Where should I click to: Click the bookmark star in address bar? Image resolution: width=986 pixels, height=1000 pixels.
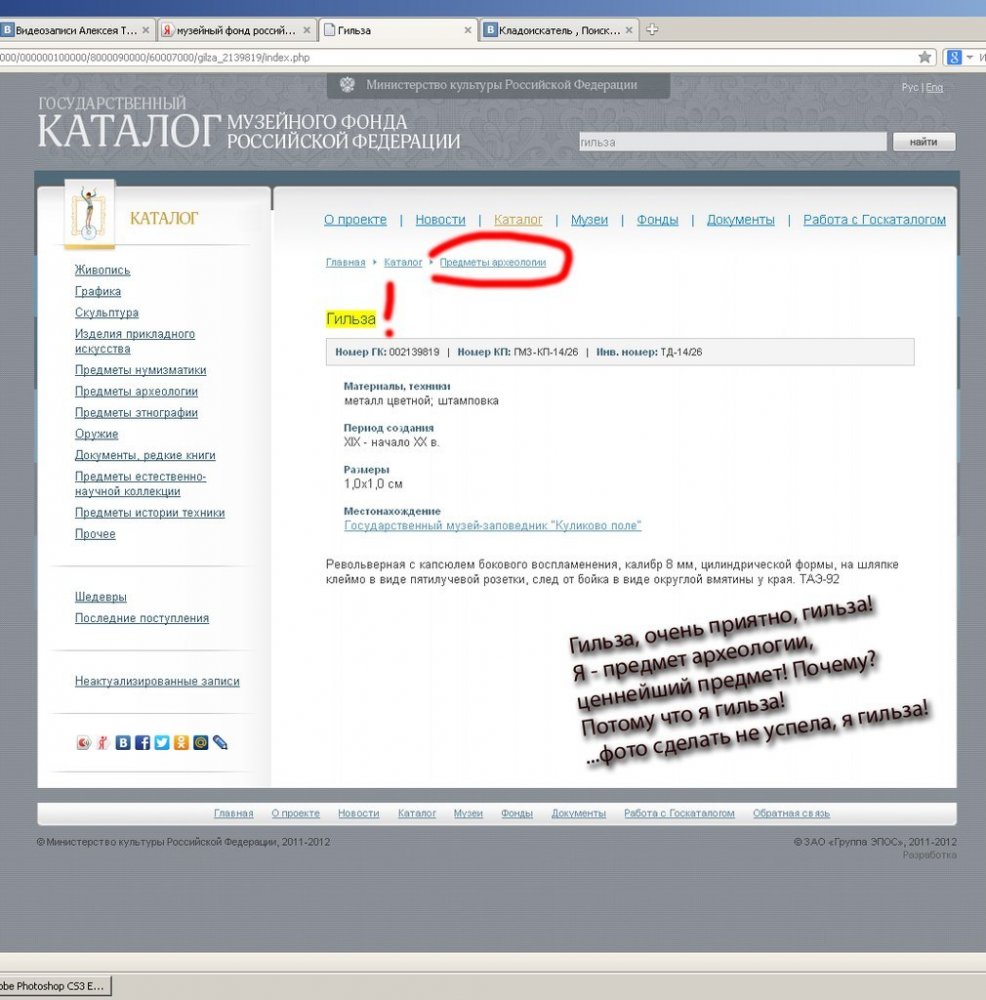[x=925, y=57]
